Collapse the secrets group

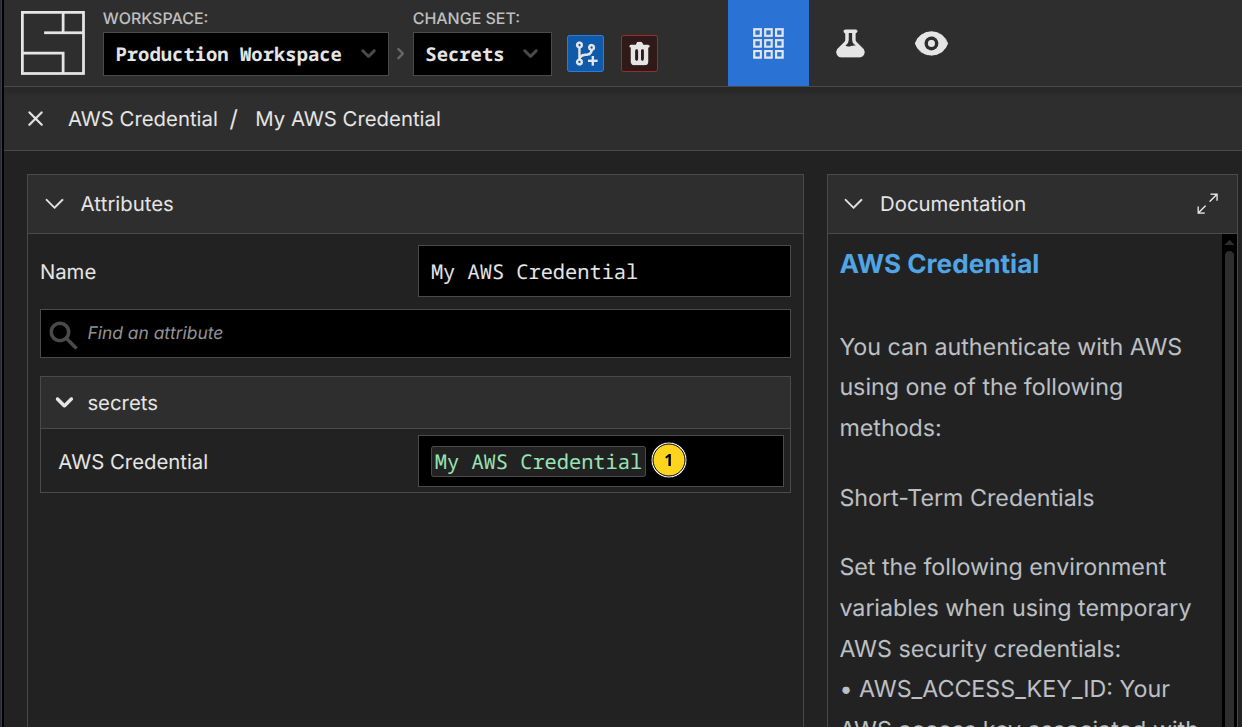pos(65,403)
